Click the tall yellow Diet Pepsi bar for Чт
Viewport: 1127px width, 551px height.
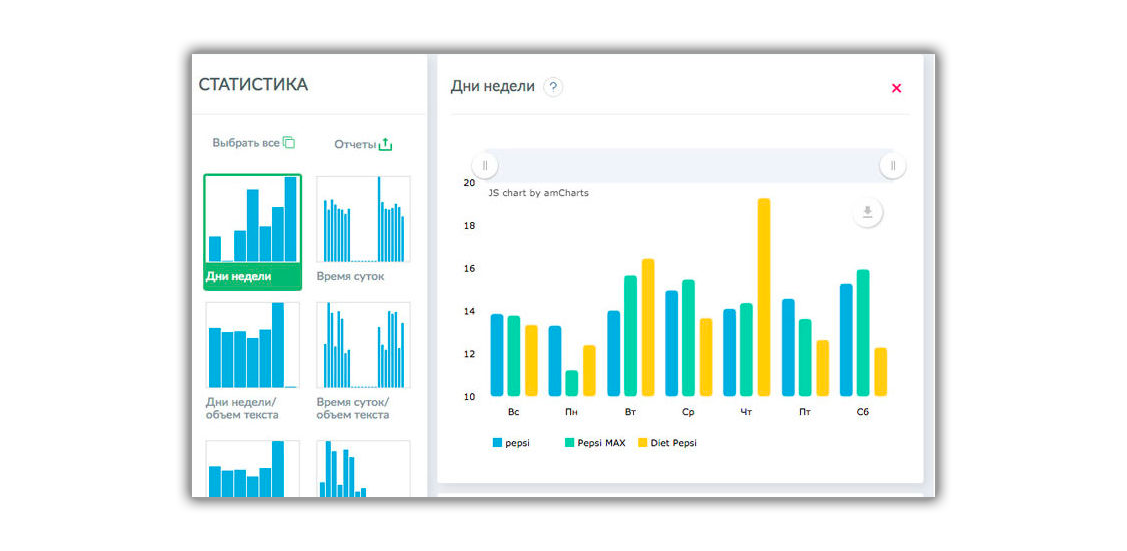pos(764,297)
